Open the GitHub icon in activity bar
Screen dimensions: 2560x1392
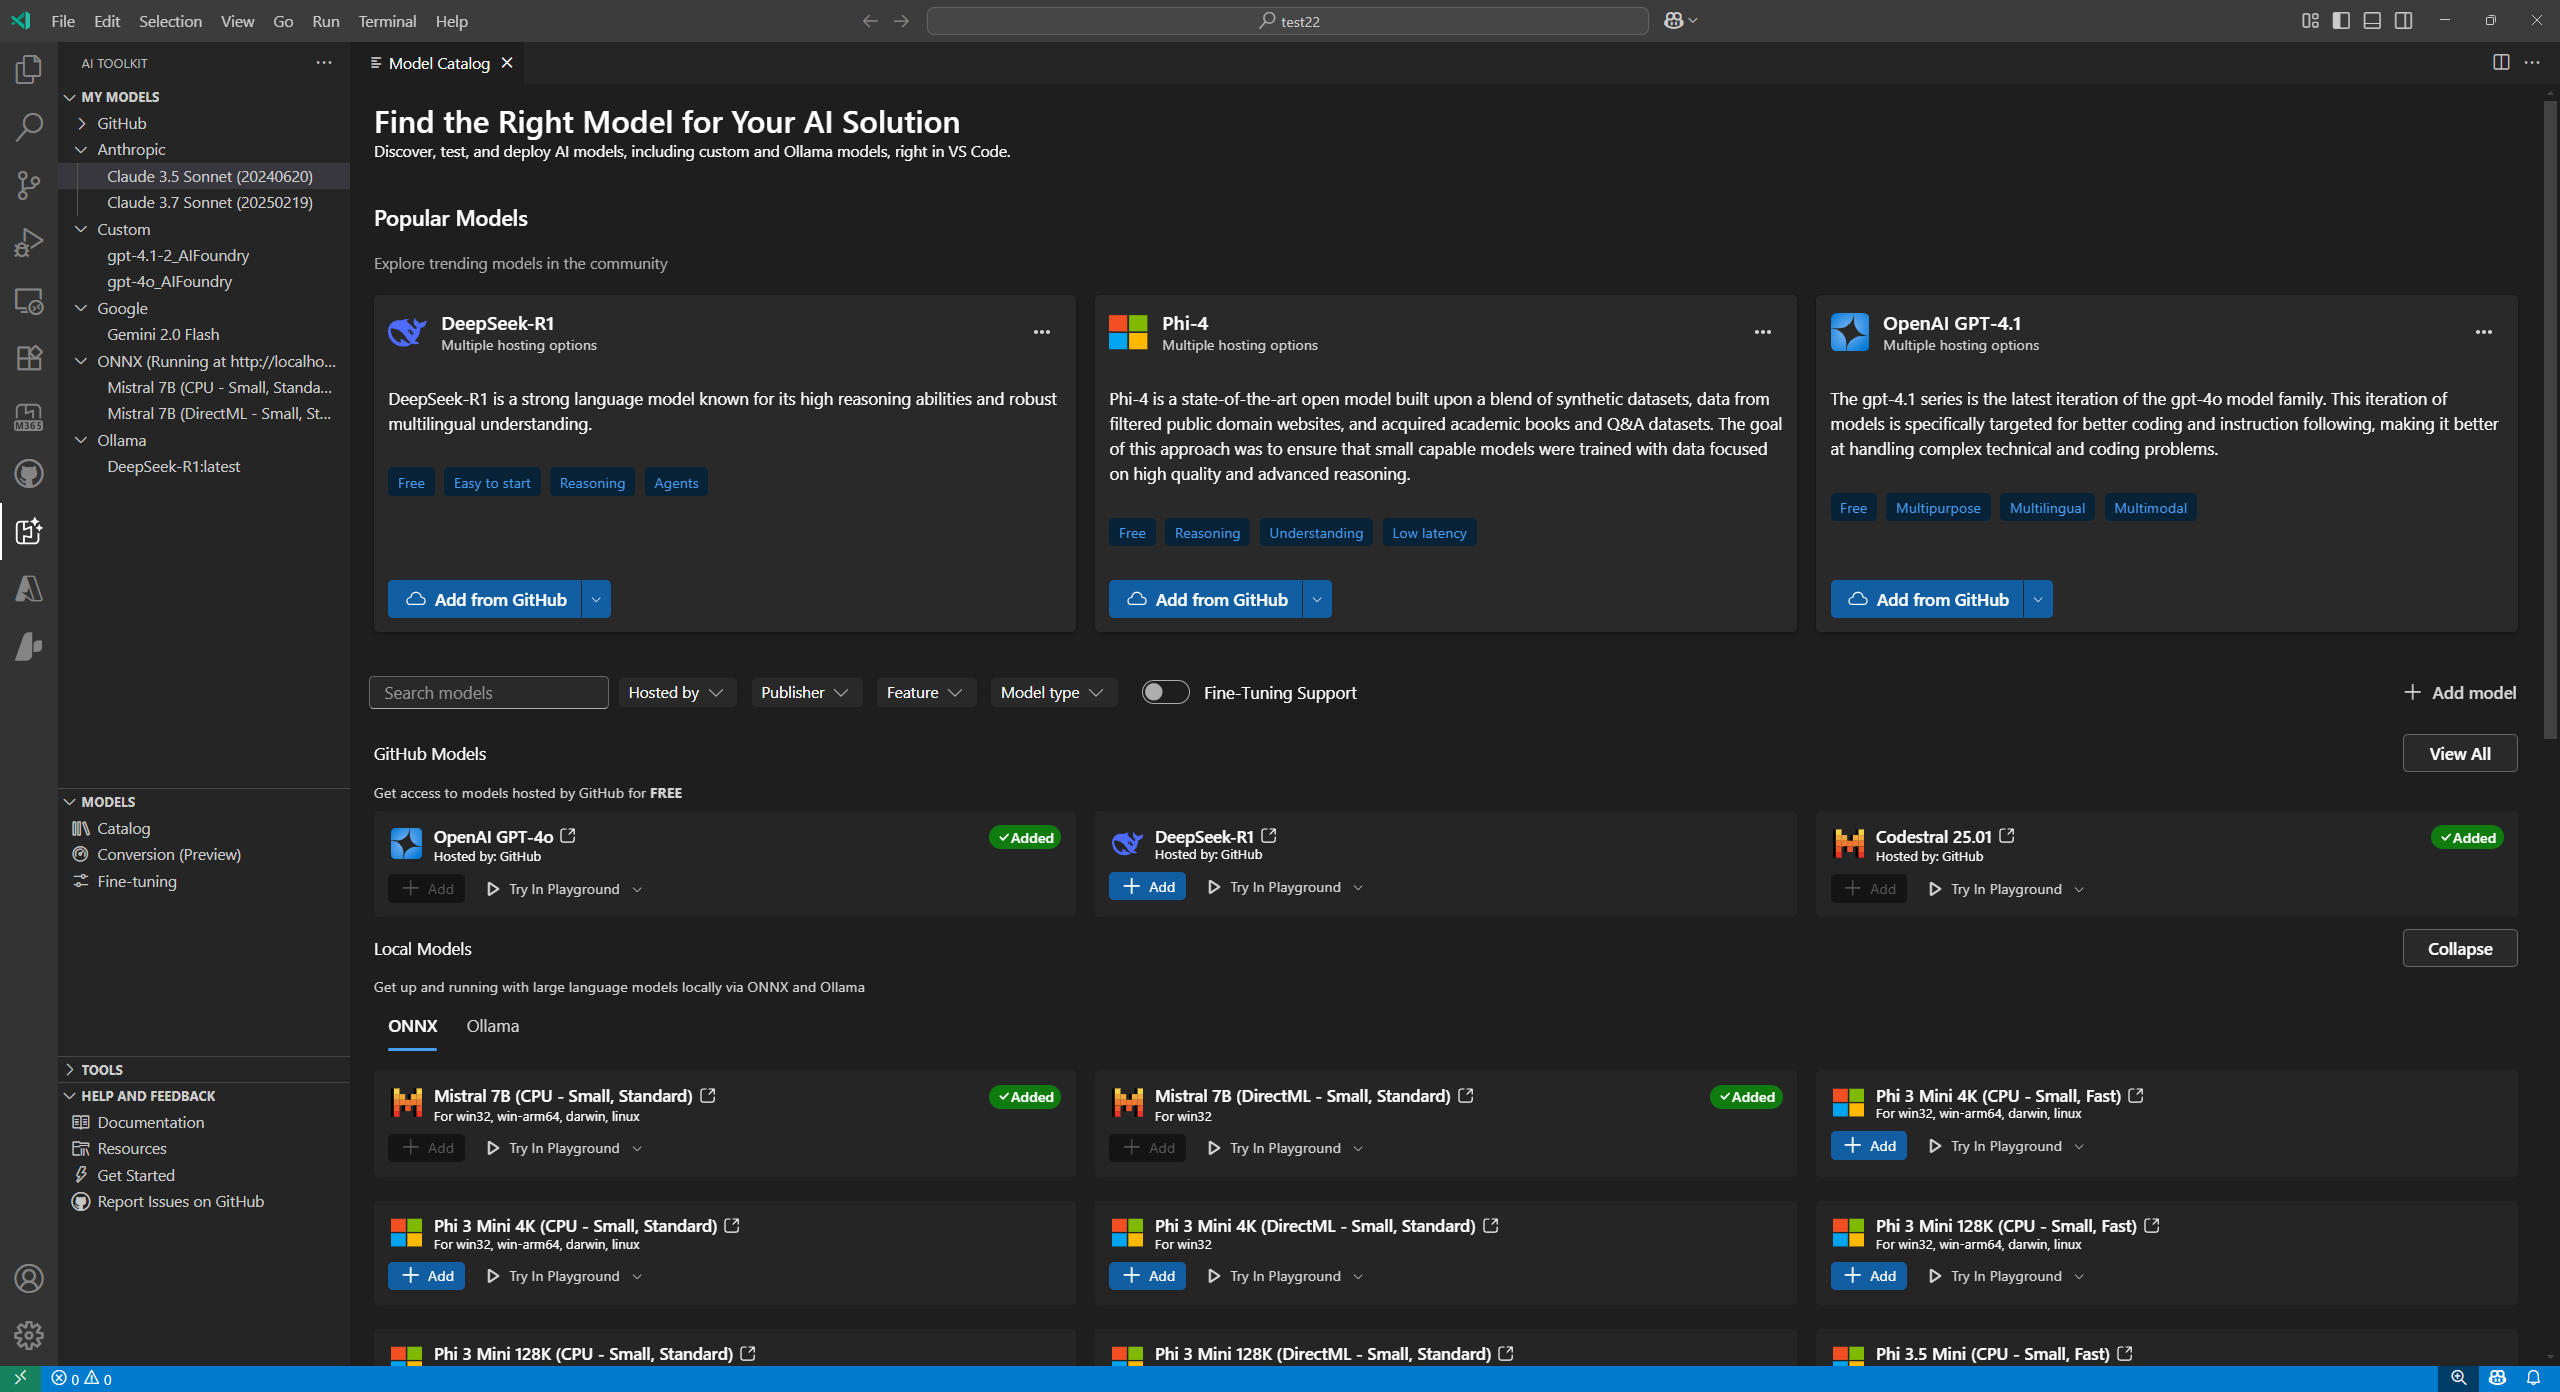(29, 473)
